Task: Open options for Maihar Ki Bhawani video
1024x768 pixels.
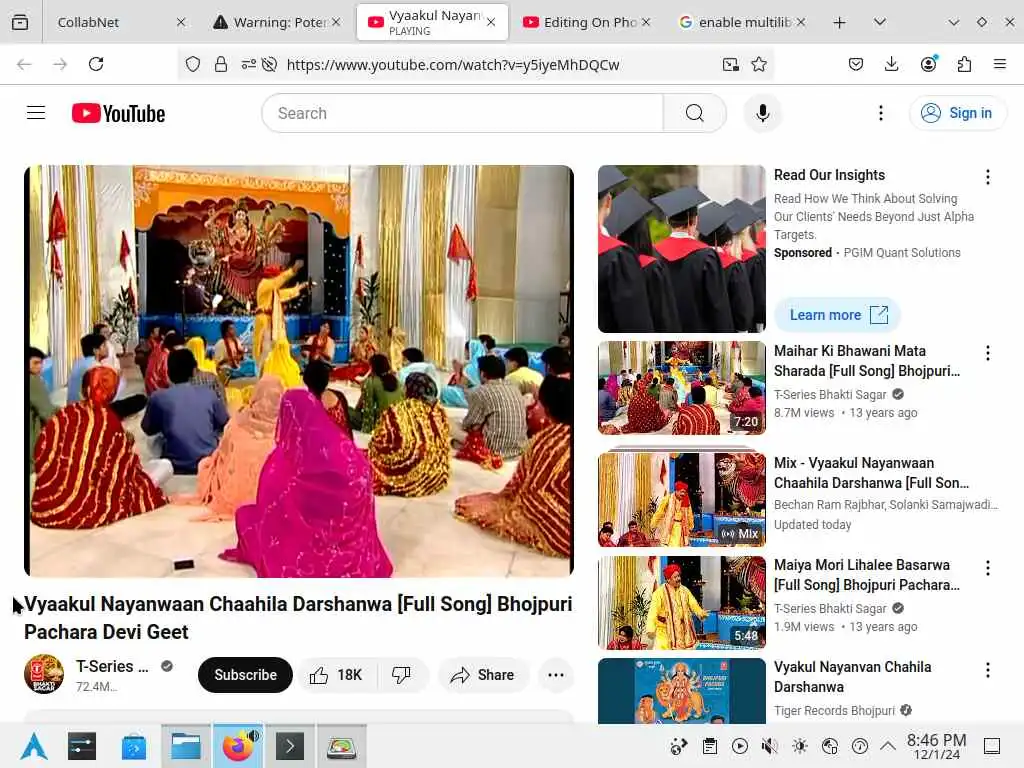Action: (x=987, y=353)
